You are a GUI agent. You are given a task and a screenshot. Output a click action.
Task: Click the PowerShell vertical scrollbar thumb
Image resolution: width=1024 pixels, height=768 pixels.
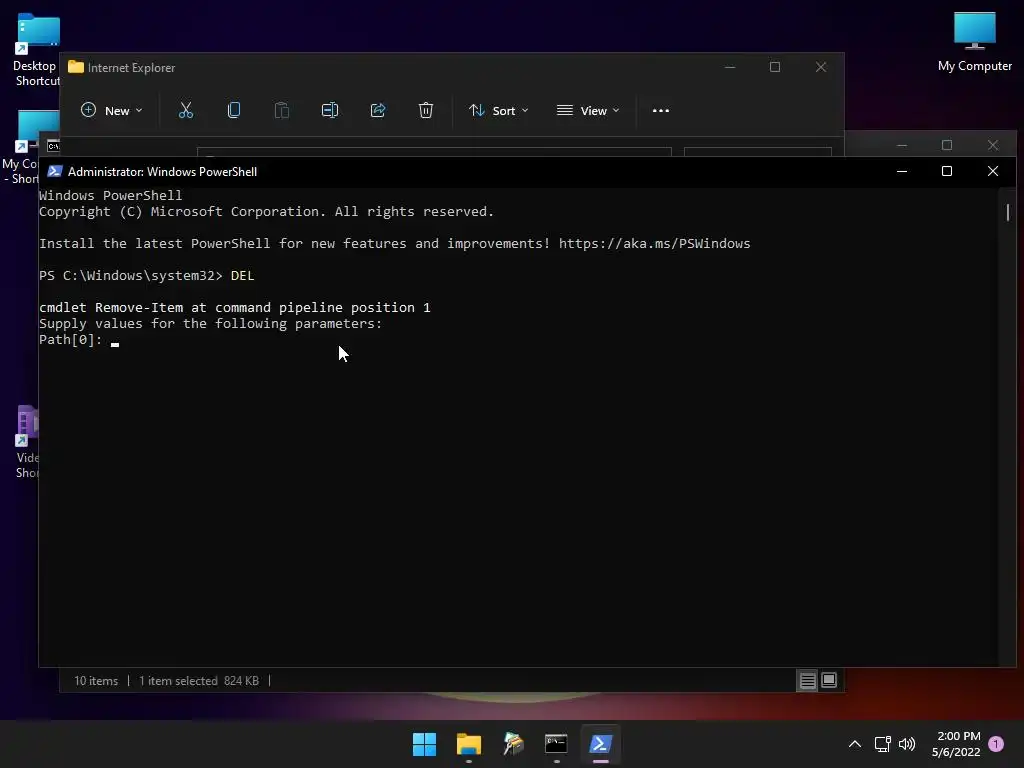coord(1008,212)
